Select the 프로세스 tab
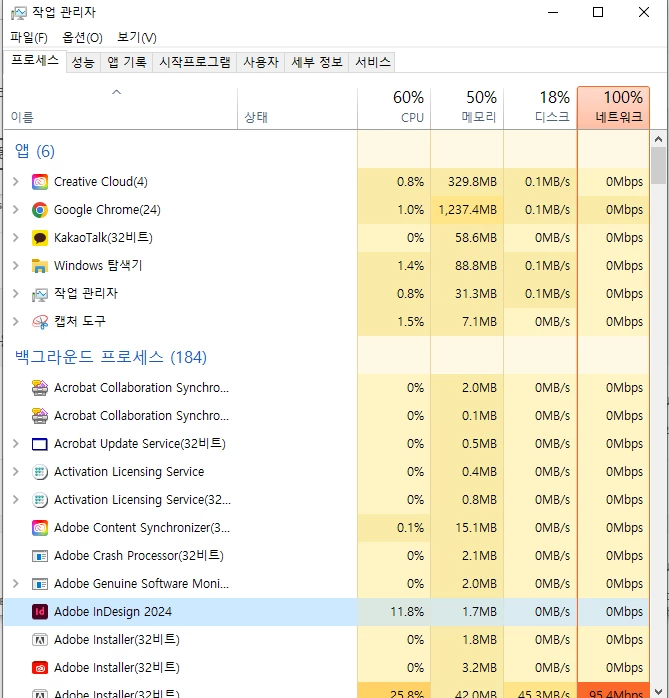Viewport: 669px width, 698px height. pyautogui.click(x=35, y=61)
